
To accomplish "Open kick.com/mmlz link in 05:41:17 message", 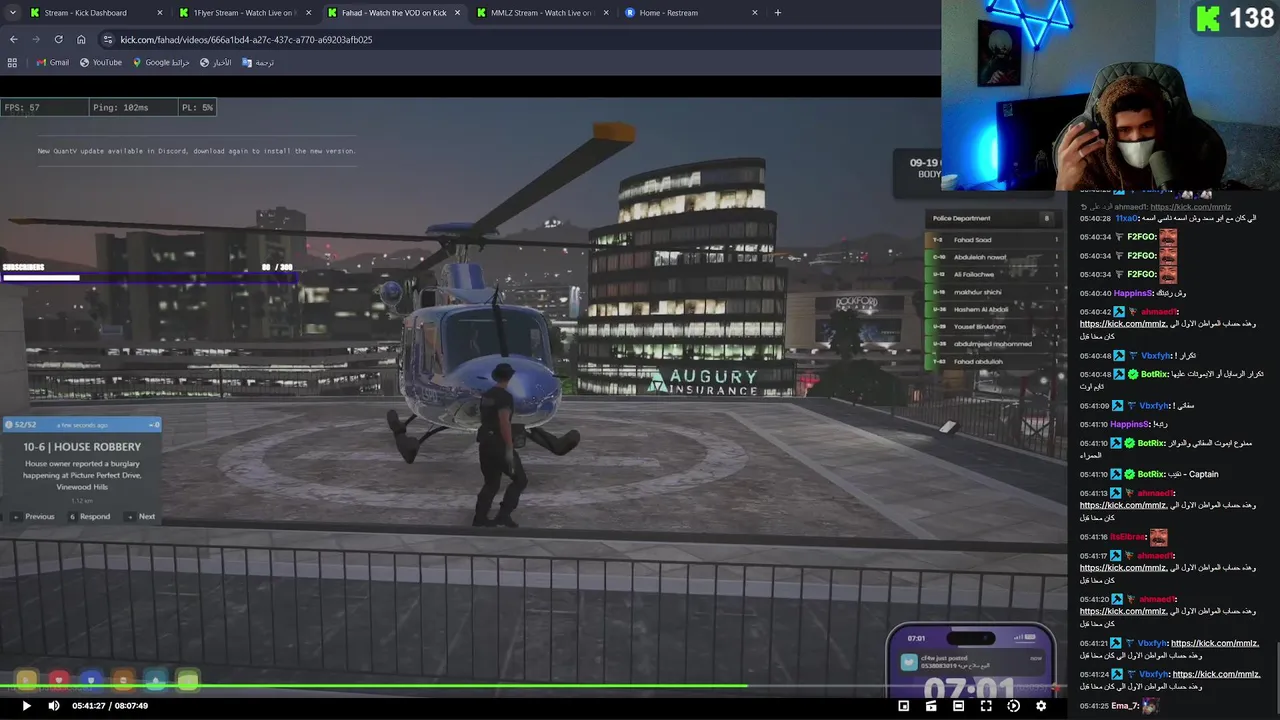I will (x=1123, y=568).
